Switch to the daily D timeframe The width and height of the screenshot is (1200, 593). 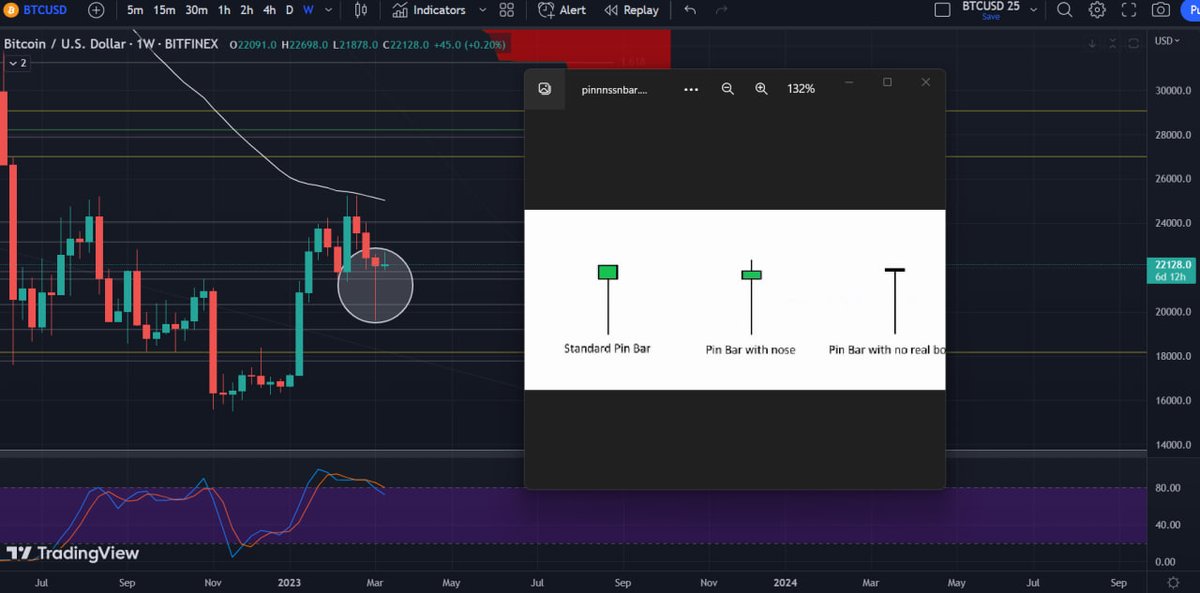point(290,10)
